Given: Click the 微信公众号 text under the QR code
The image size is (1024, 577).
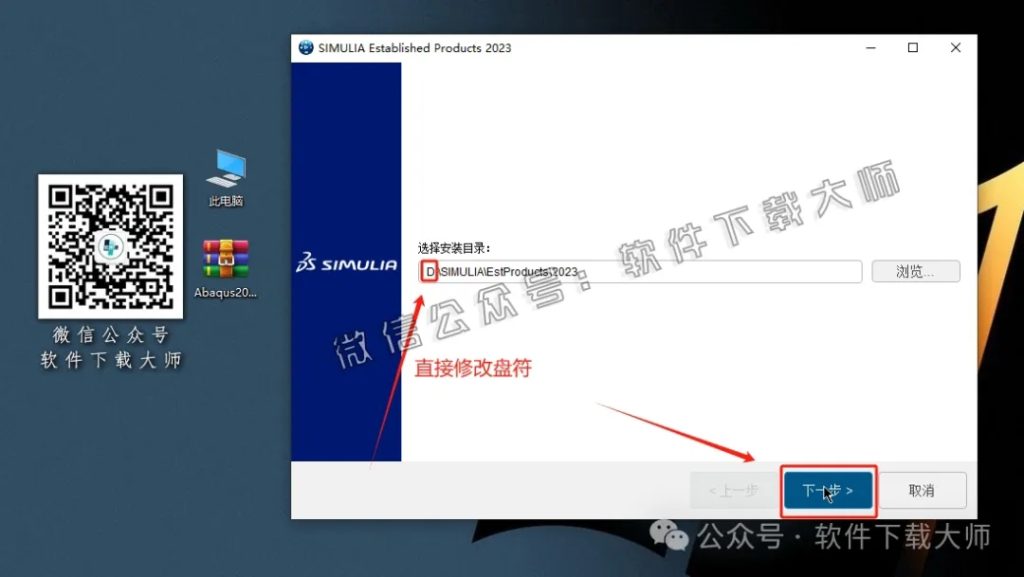Looking at the screenshot, I should [x=110, y=336].
